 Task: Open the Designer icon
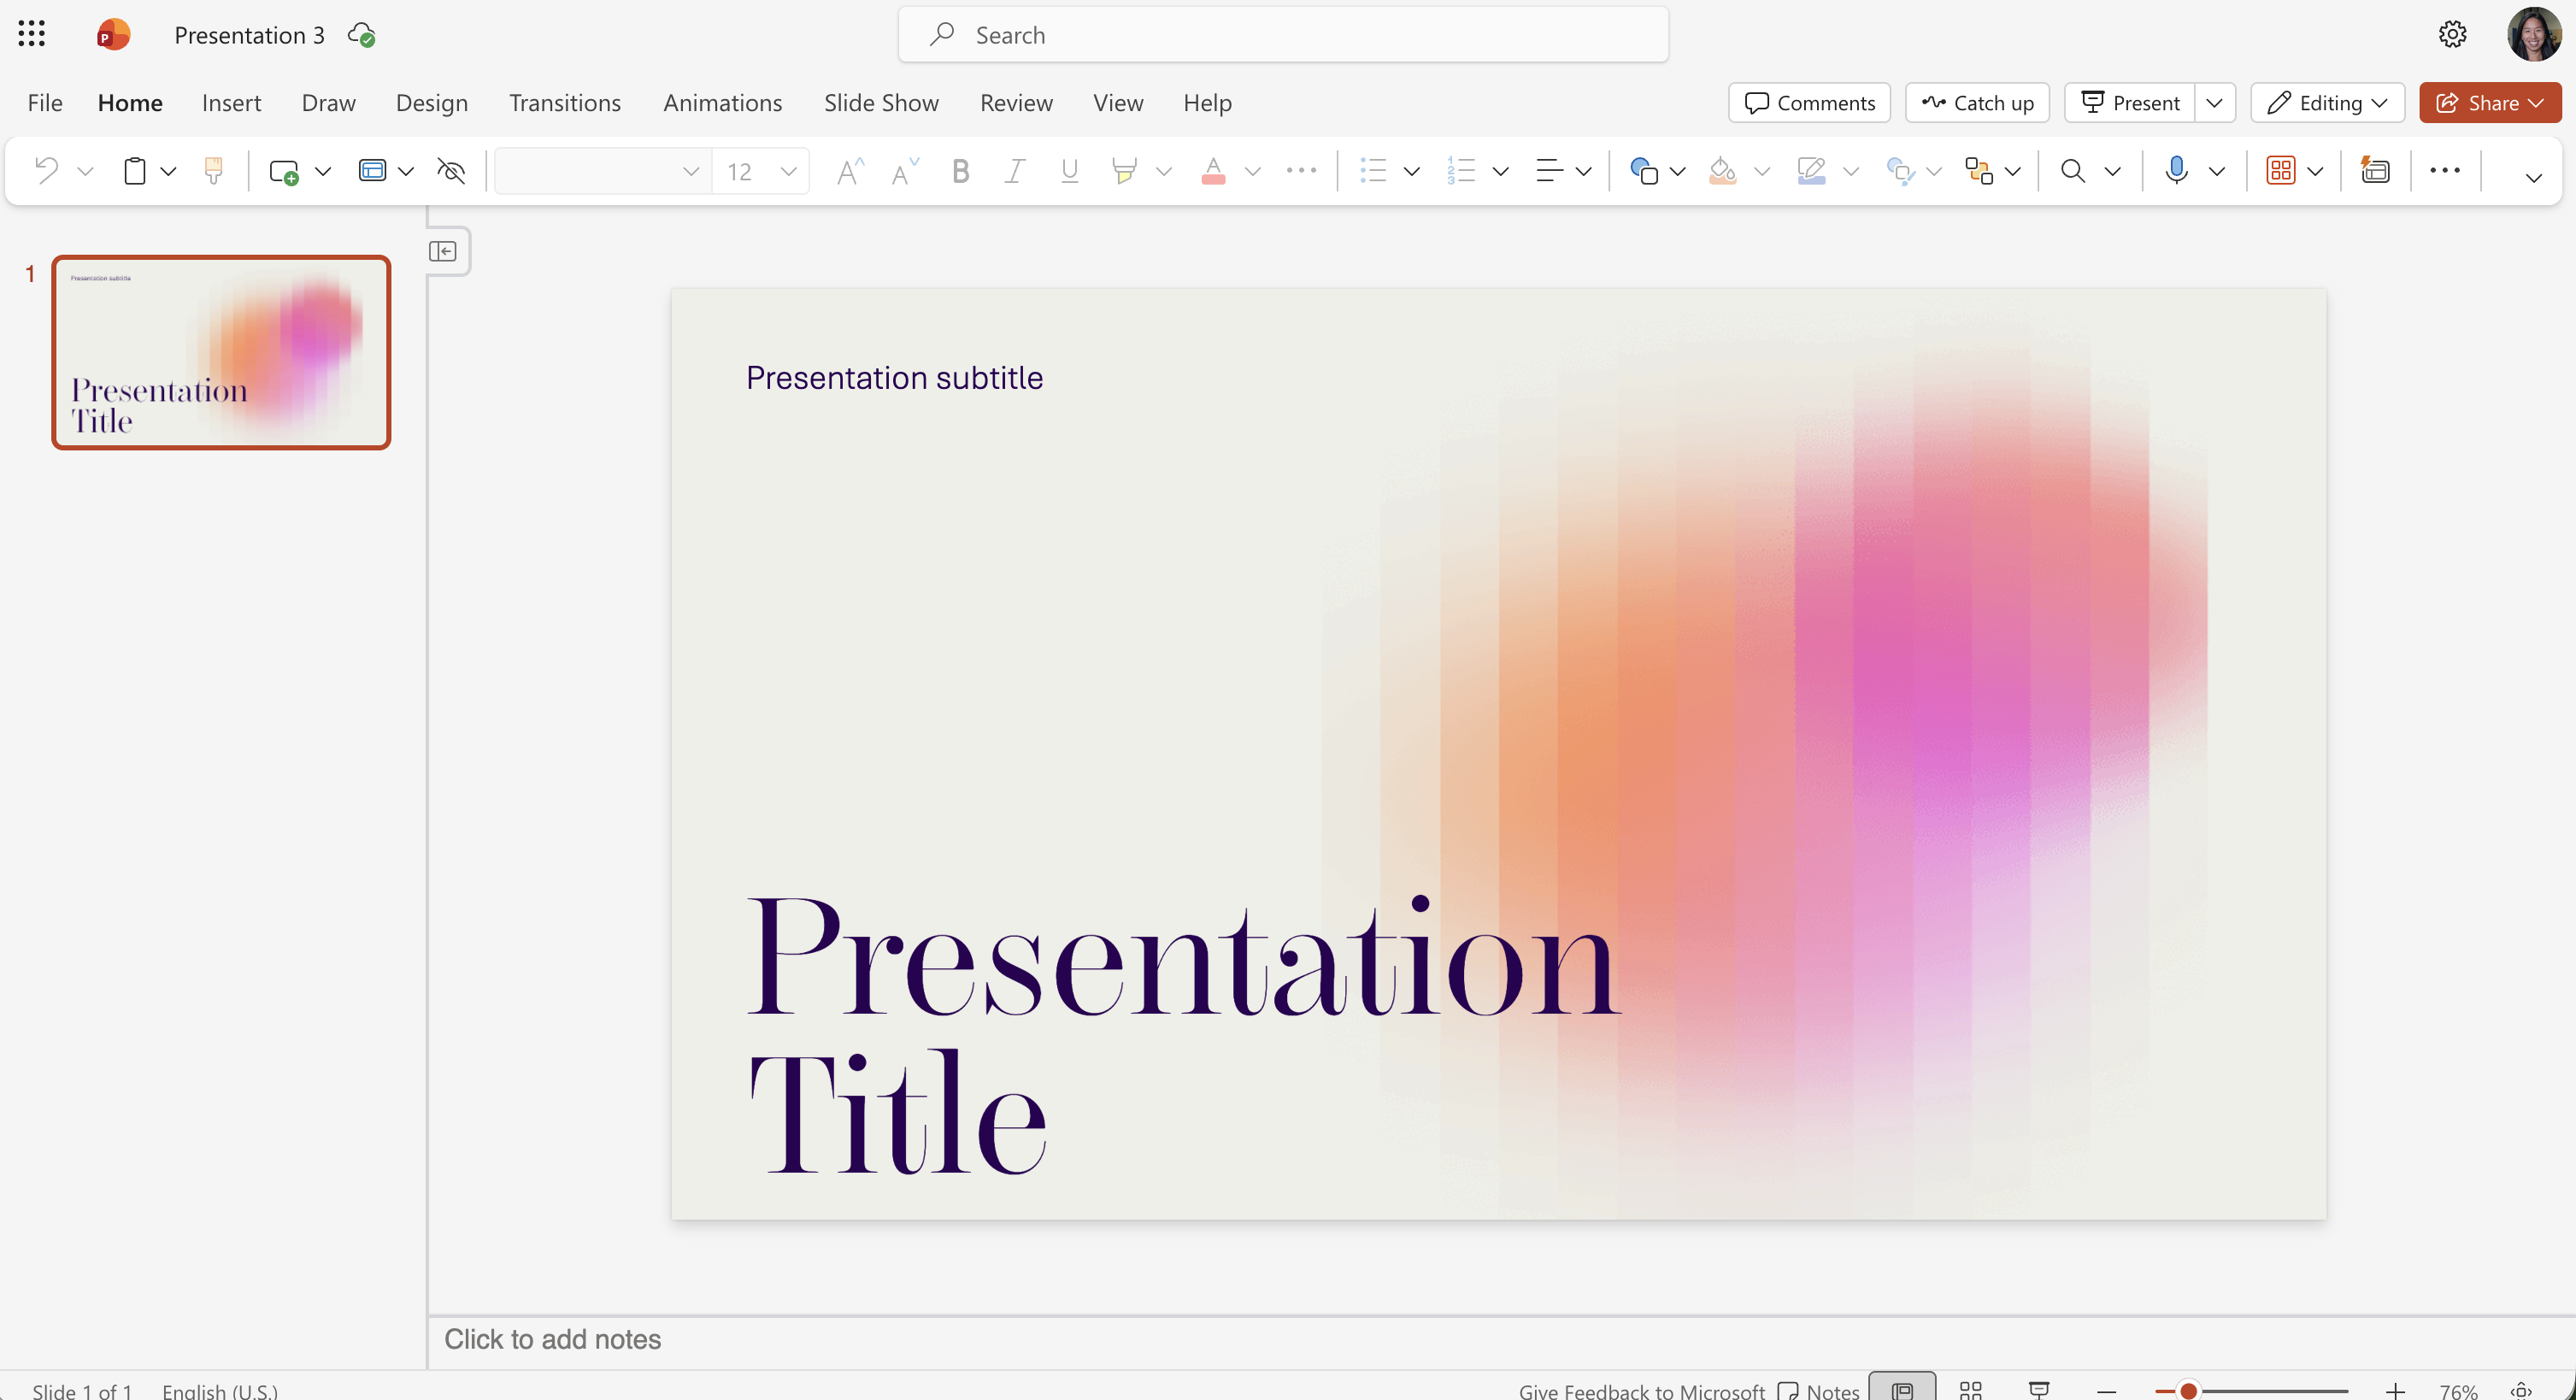(x=2280, y=171)
